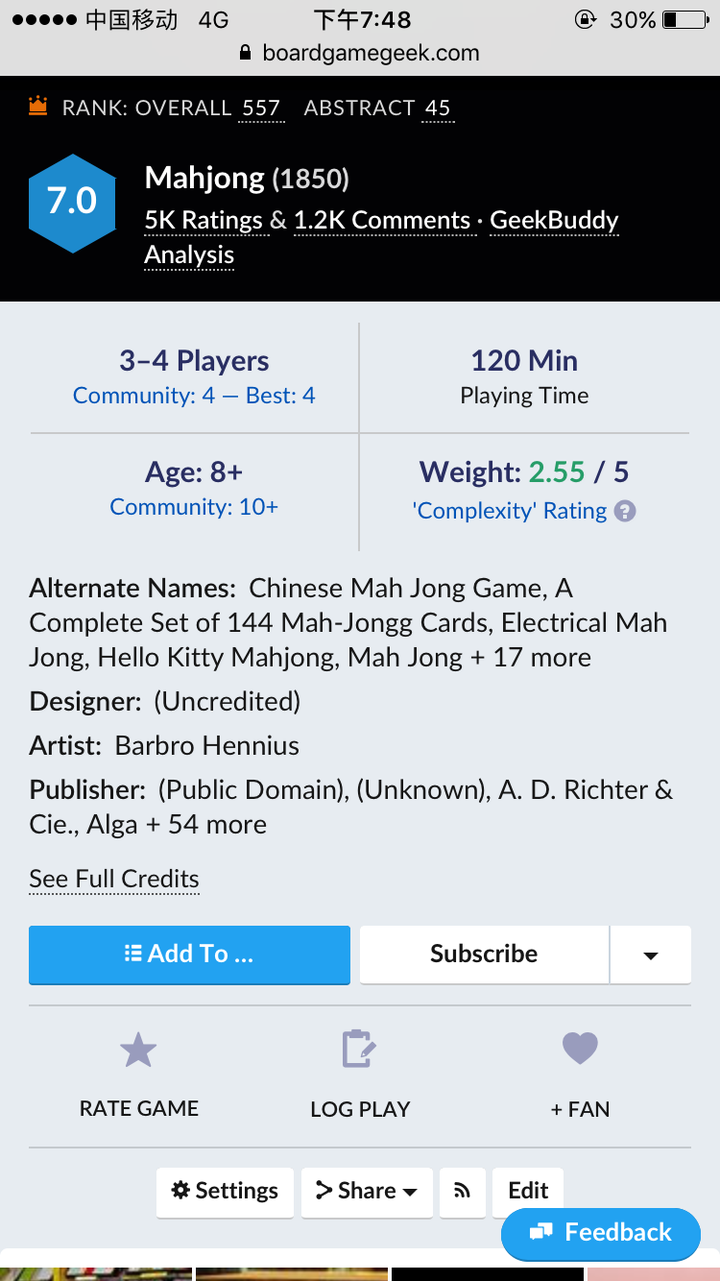
Task: Open the 5K Ratings link
Action: [203, 221]
